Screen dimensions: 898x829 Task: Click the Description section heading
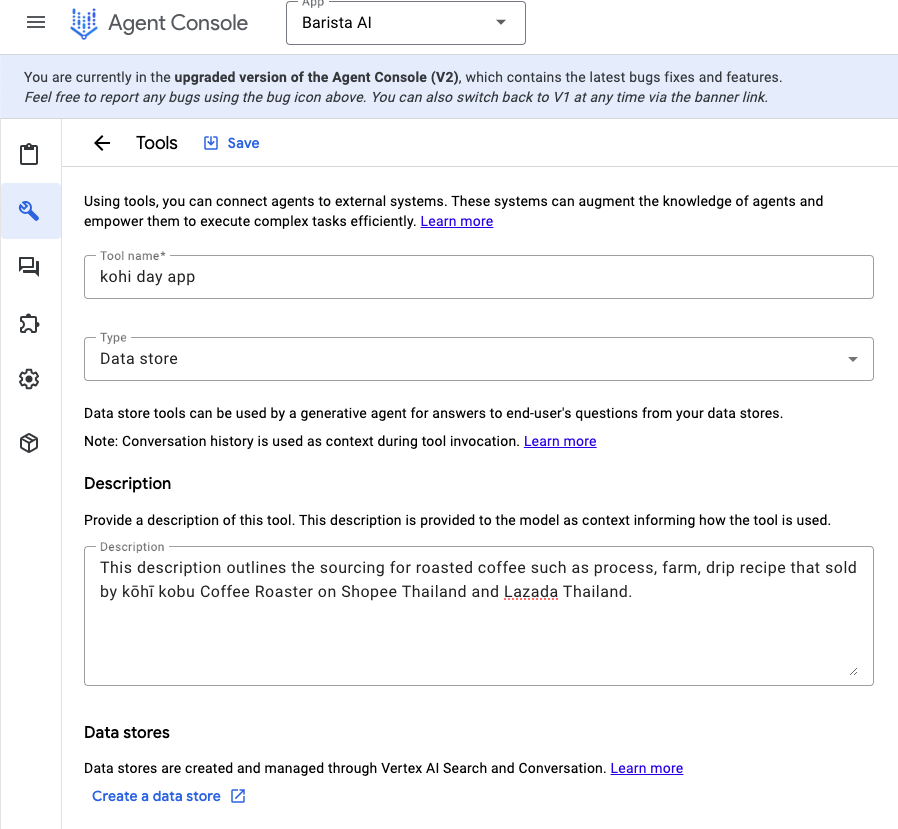click(128, 484)
